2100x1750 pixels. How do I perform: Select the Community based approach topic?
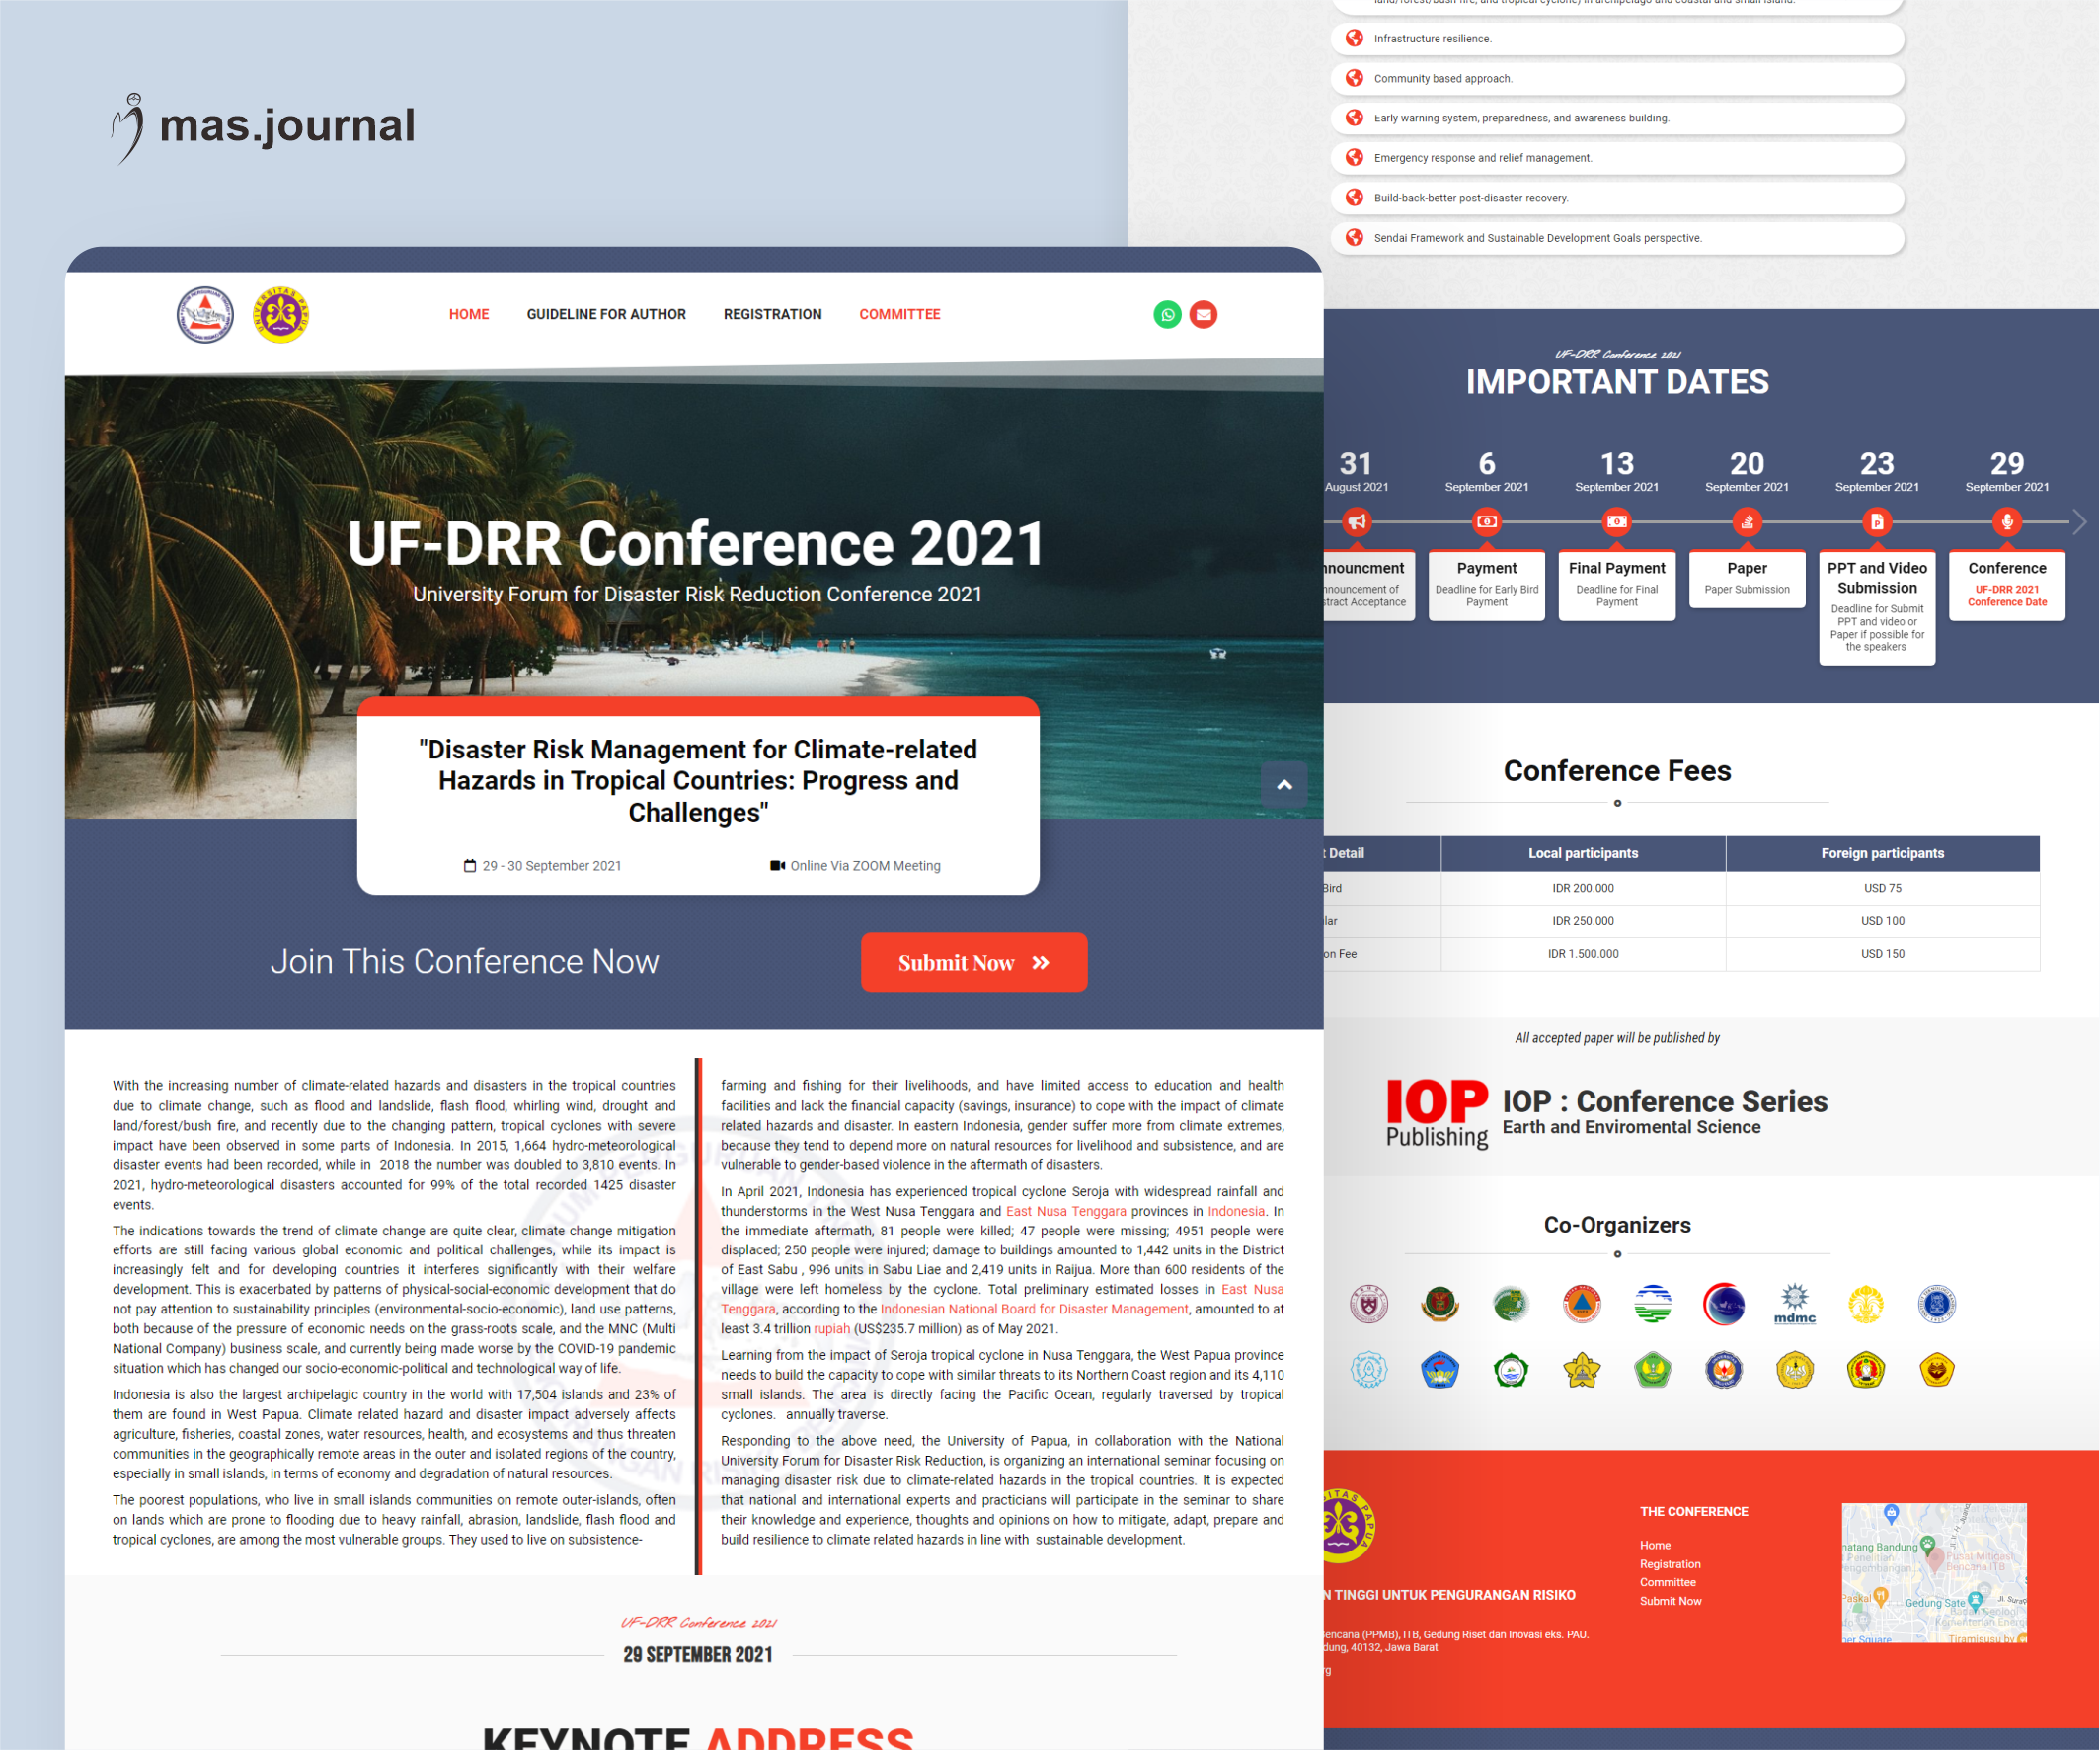coord(1617,79)
